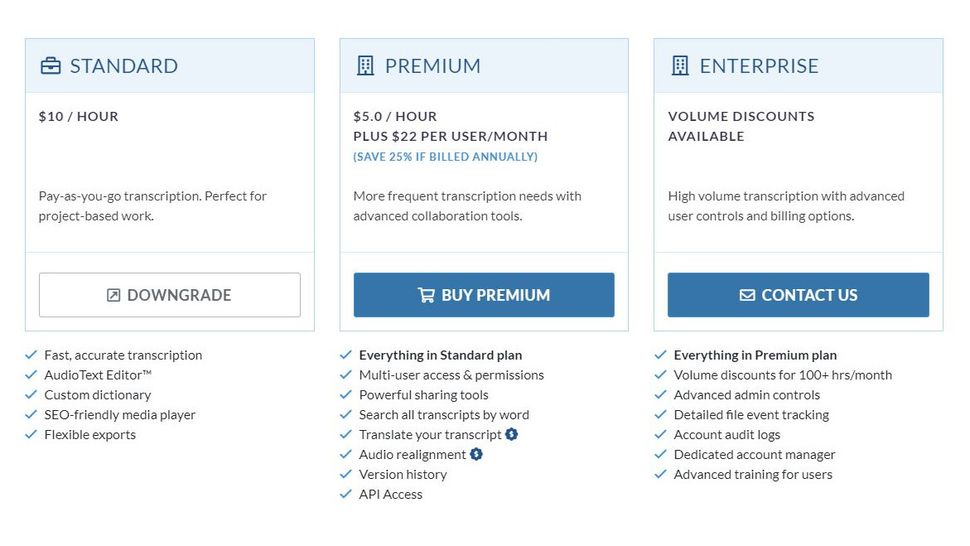This screenshot has height=546, width=970.
Task: Click the badge icon after Translate your transcript
Action: (x=512, y=434)
